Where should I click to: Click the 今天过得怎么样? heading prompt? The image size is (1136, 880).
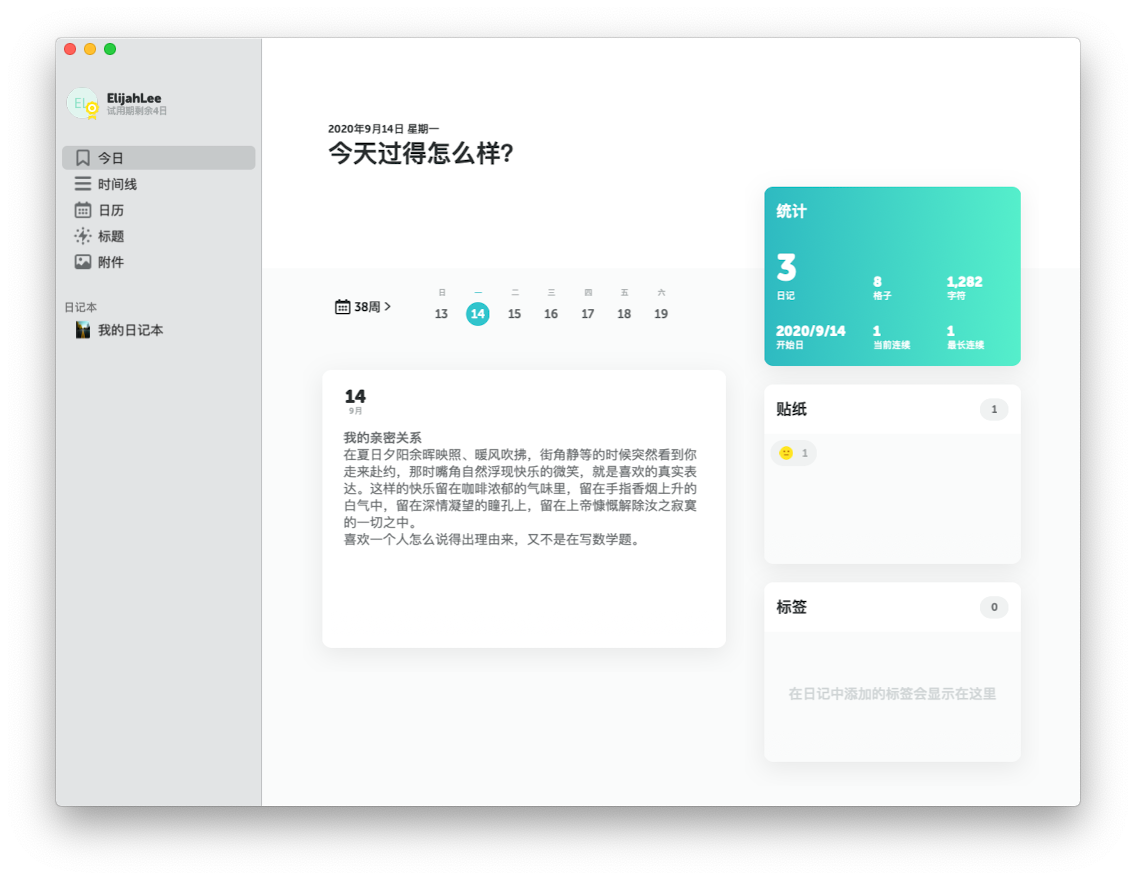(x=421, y=153)
